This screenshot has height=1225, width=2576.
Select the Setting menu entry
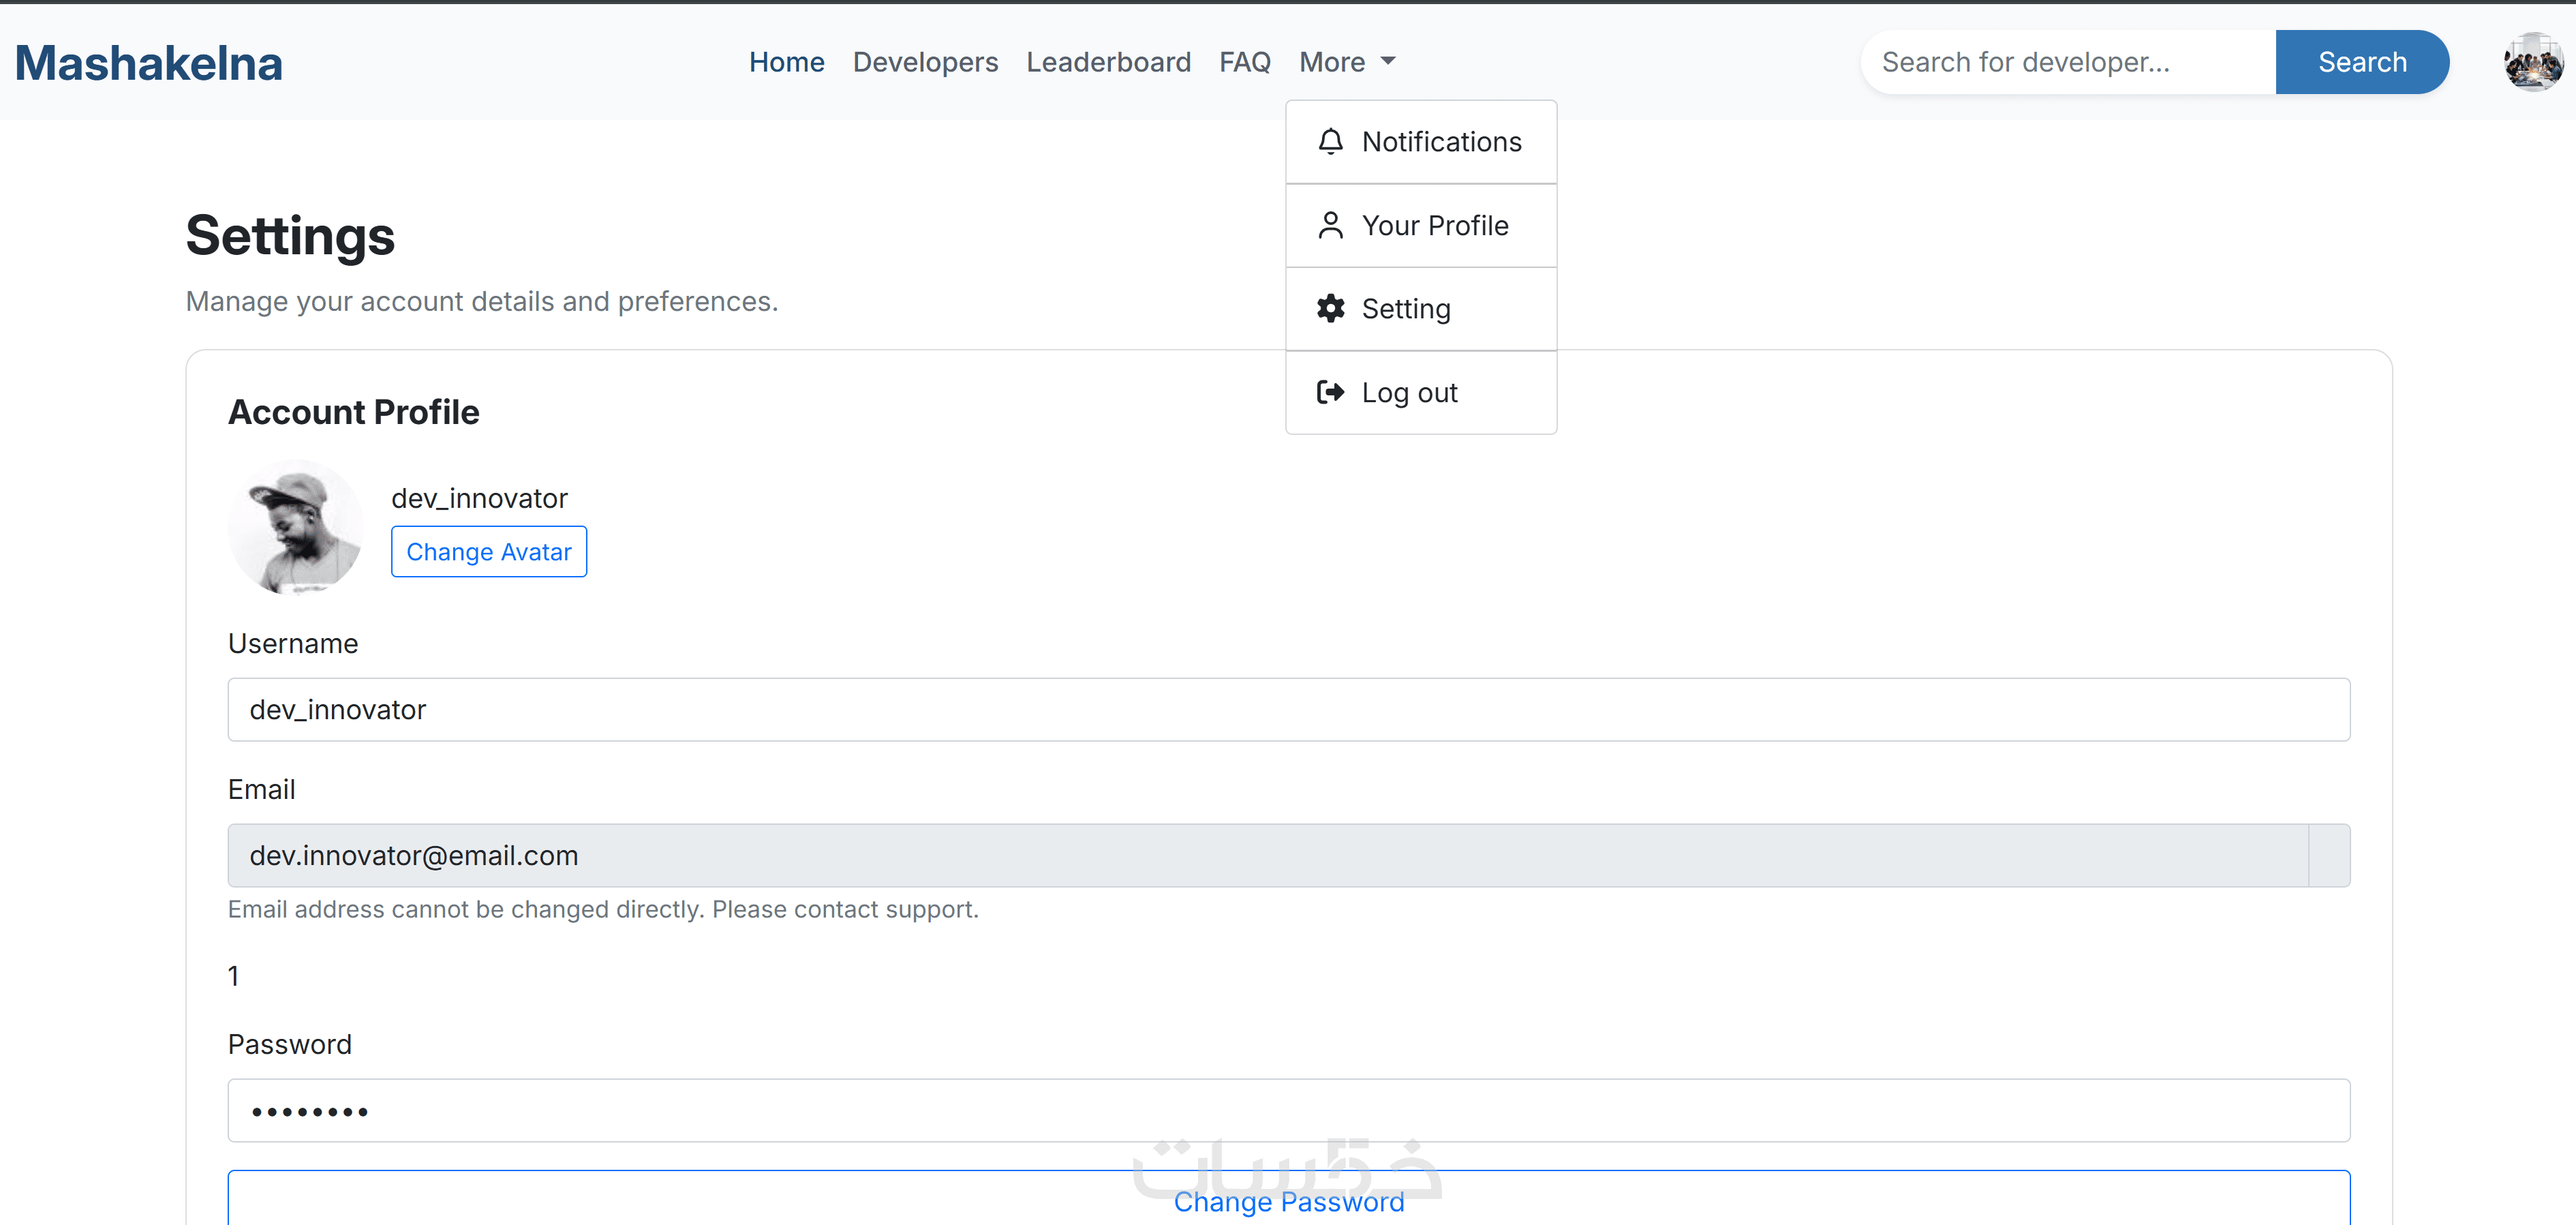(x=1421, y=309)
